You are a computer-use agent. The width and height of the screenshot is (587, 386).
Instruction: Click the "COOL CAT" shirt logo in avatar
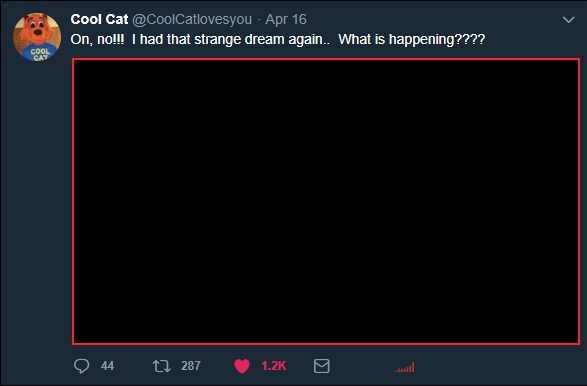coord(40,54)
